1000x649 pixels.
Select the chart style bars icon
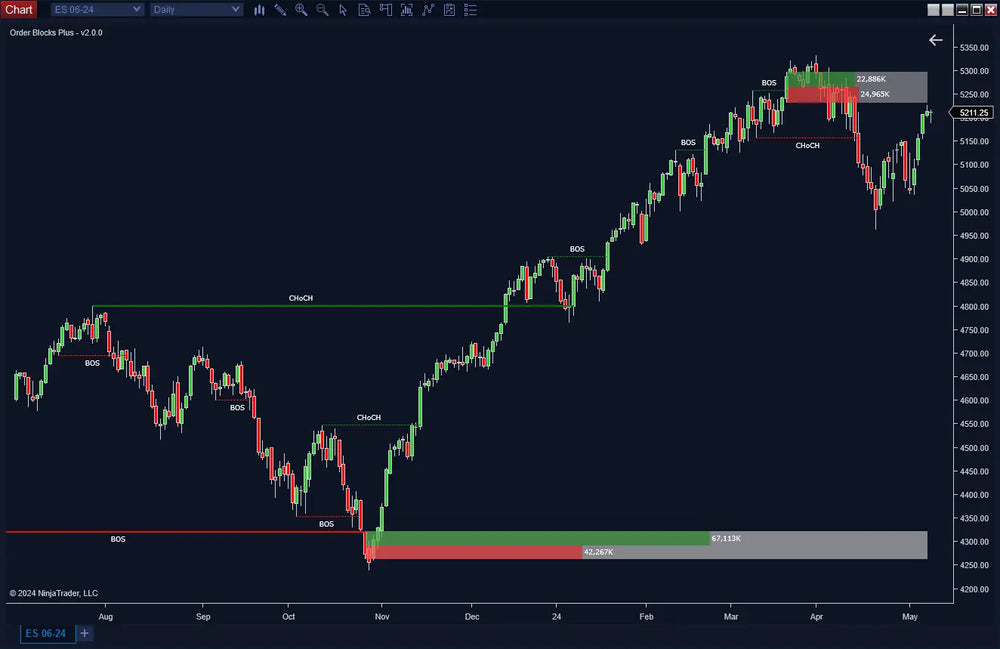point(259,10)
